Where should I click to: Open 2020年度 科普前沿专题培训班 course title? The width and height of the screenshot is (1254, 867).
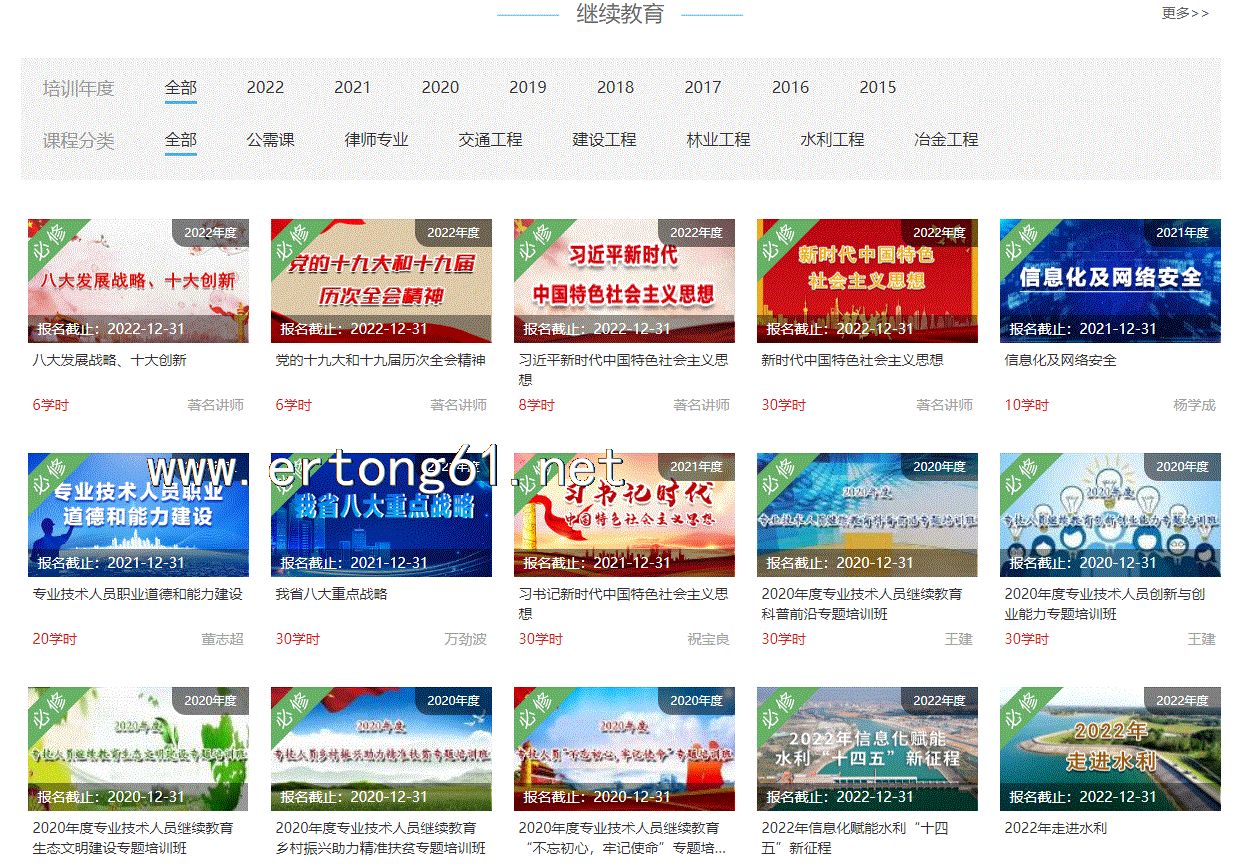[x=861, y=604]
